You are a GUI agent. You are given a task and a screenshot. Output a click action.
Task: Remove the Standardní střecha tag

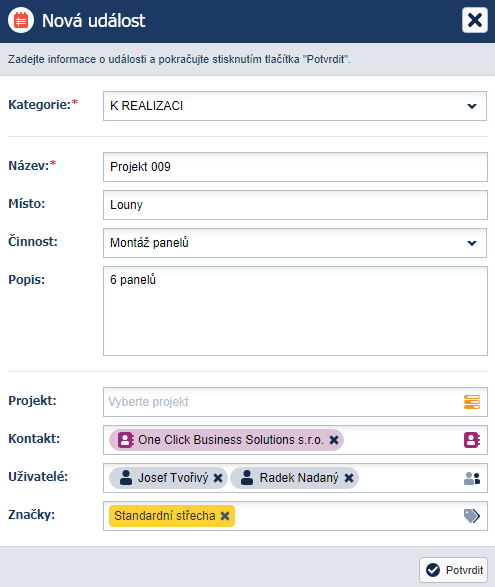[x=225, y=516]
